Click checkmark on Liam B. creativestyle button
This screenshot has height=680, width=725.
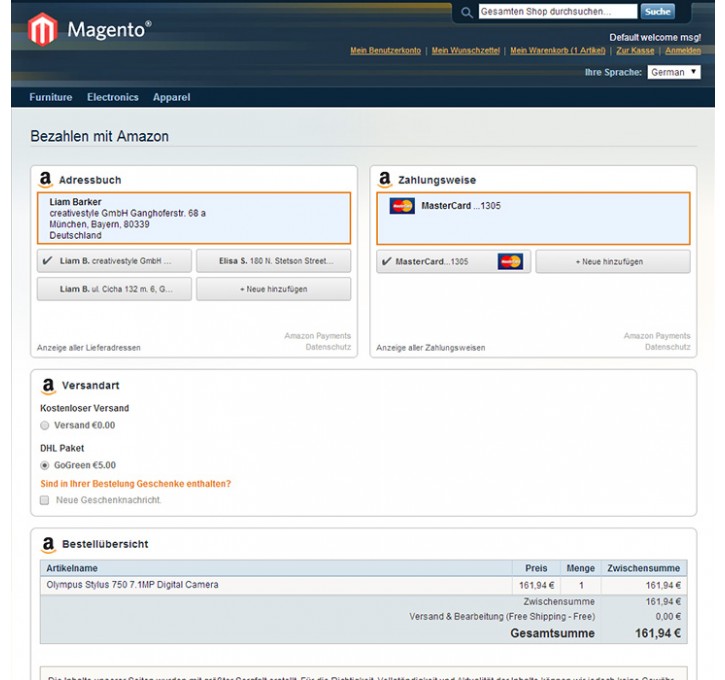click(47, 261)
